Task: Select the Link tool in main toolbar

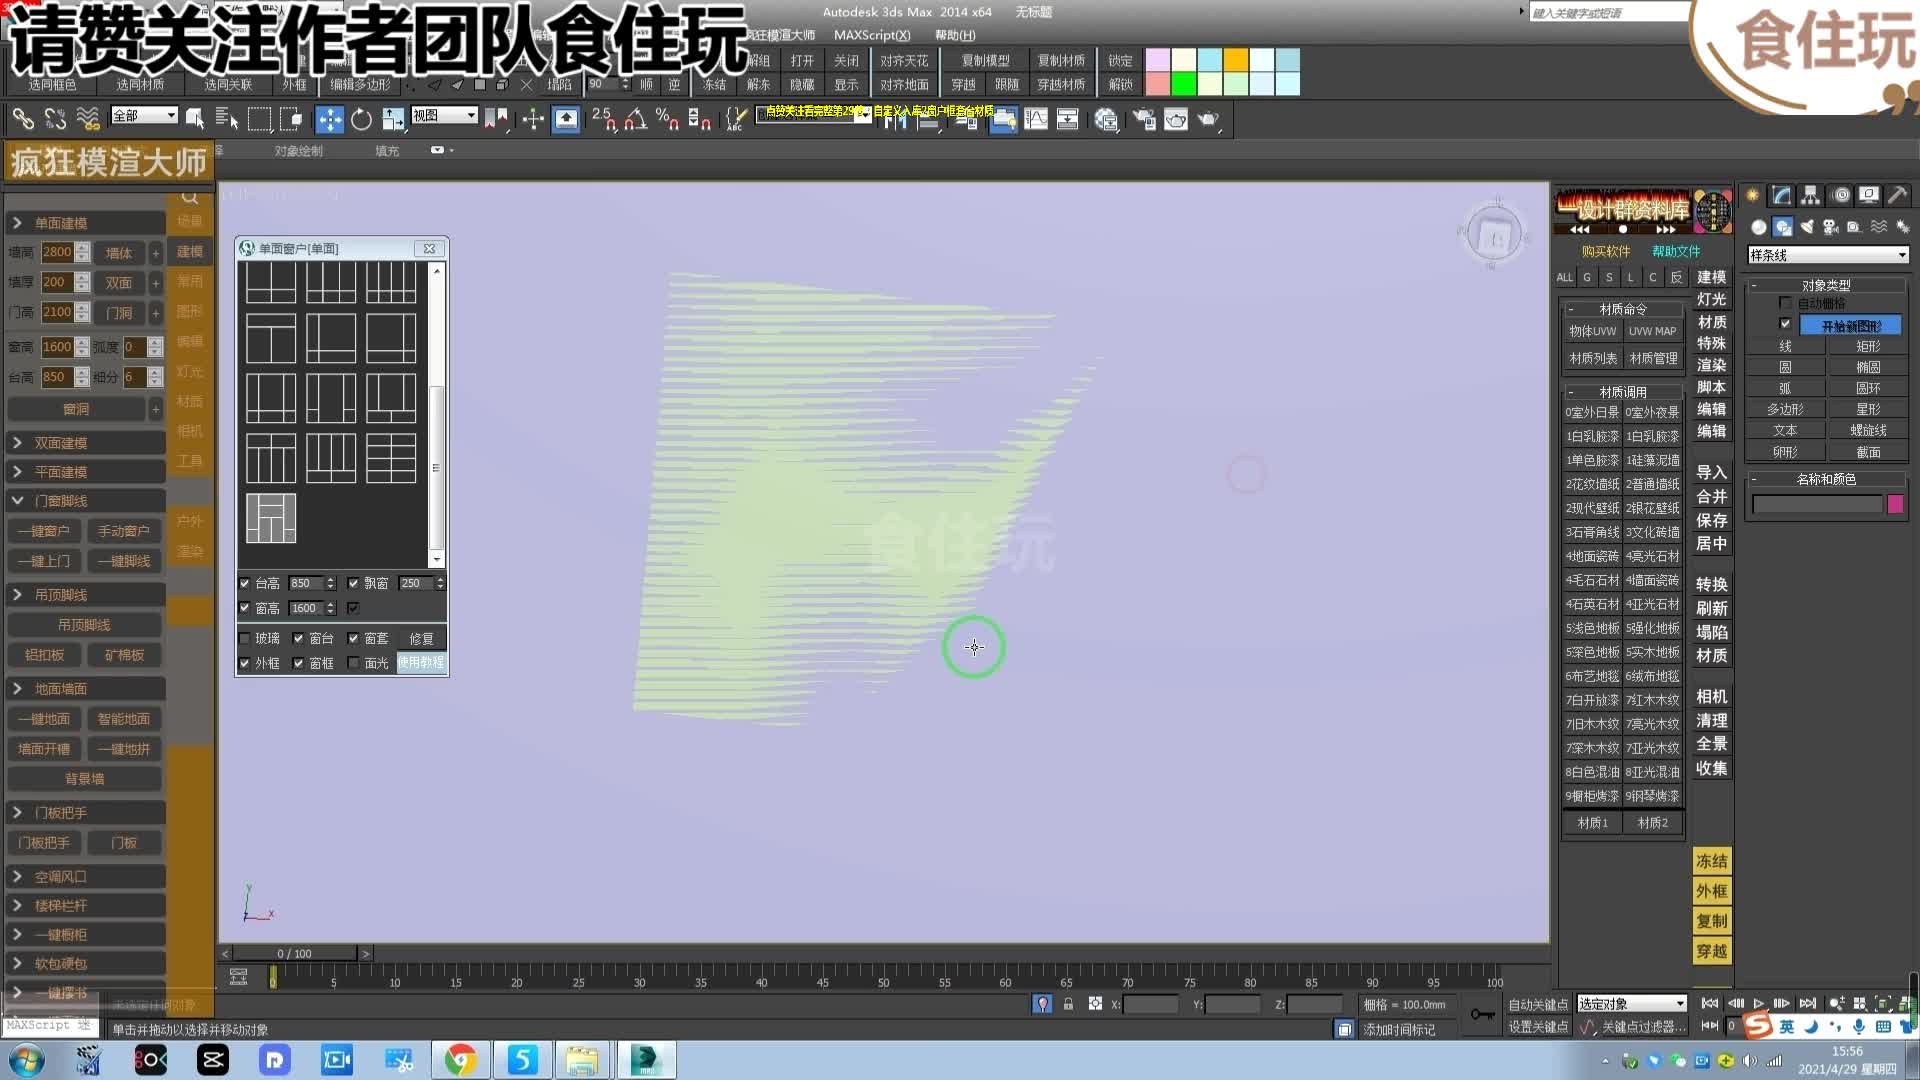Action: [x=22, y=119]
